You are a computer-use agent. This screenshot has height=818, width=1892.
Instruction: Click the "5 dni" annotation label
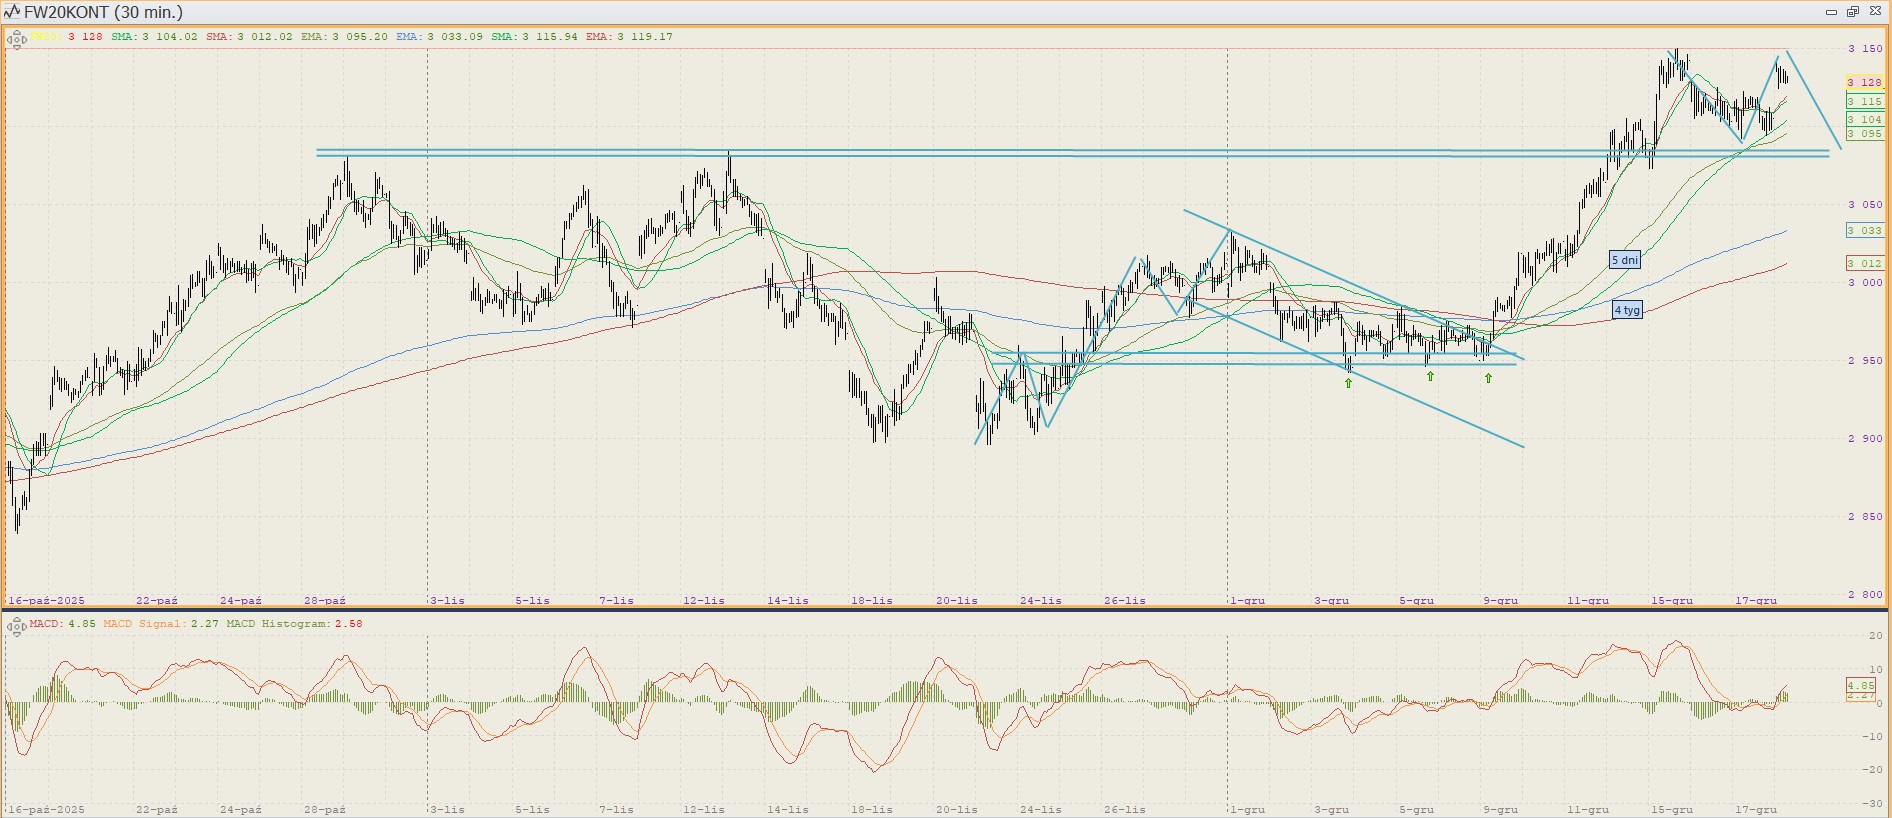1625,260
